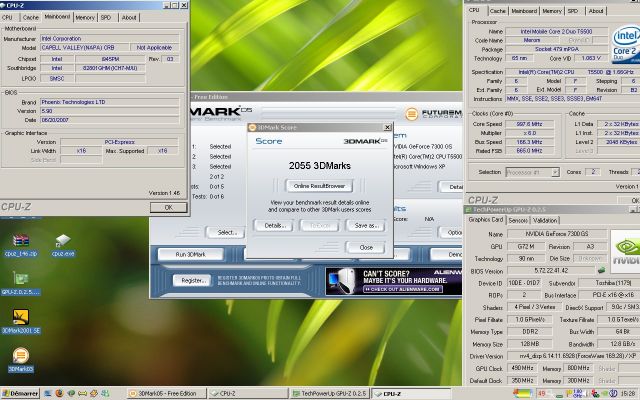Image resolution: width=640 pixels, height=400 pixels.
Task: Open Mainboard tab in the processor CPU-Z window
Action: 524,11
